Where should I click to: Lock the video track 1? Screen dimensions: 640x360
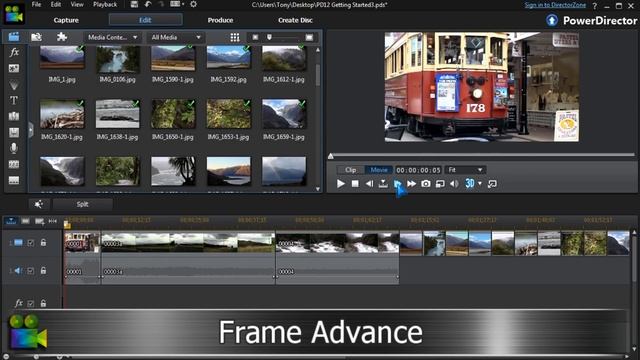(43, 242)
